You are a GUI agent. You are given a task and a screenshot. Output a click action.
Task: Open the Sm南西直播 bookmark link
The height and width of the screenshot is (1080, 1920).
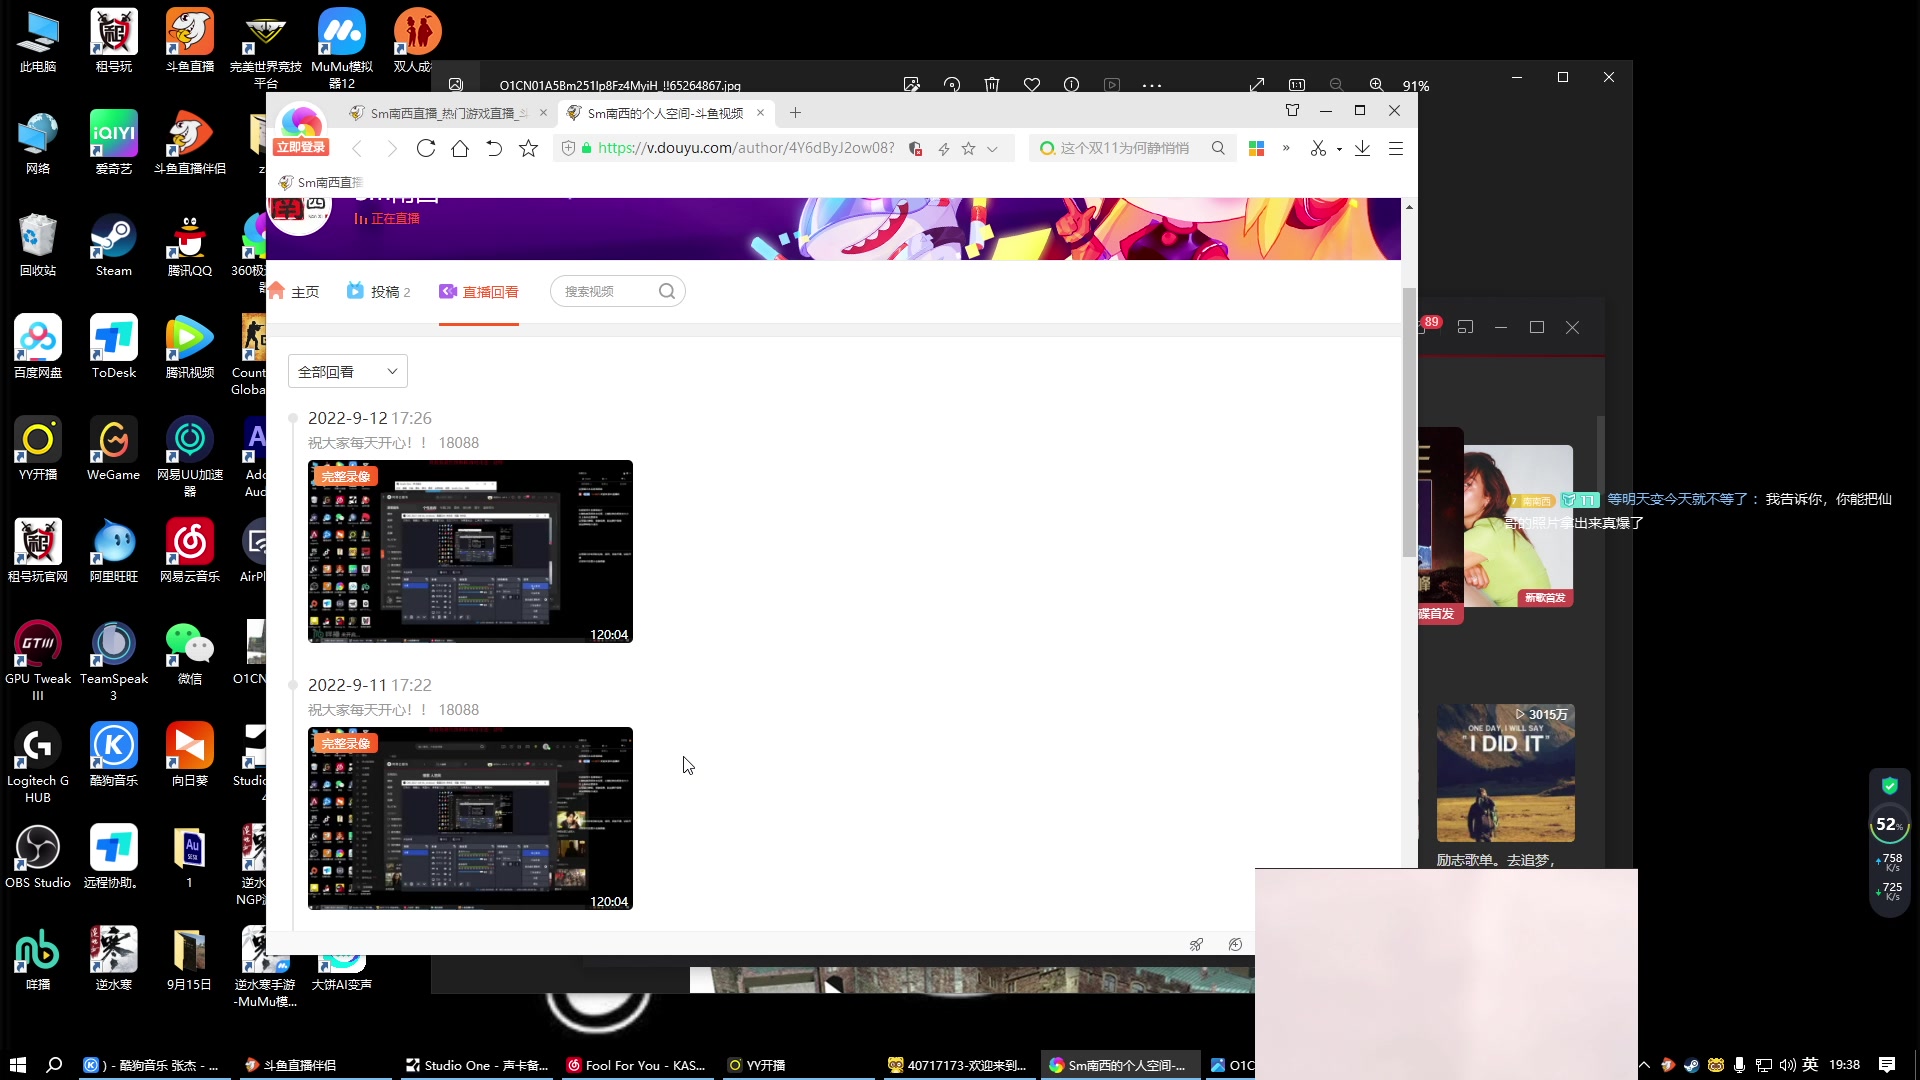(320, 182)
